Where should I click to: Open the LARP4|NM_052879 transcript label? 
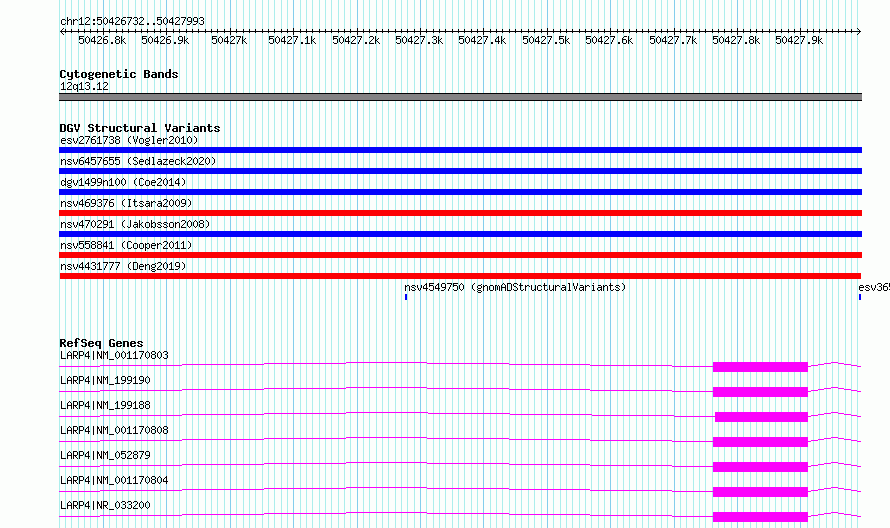point(105,455)
